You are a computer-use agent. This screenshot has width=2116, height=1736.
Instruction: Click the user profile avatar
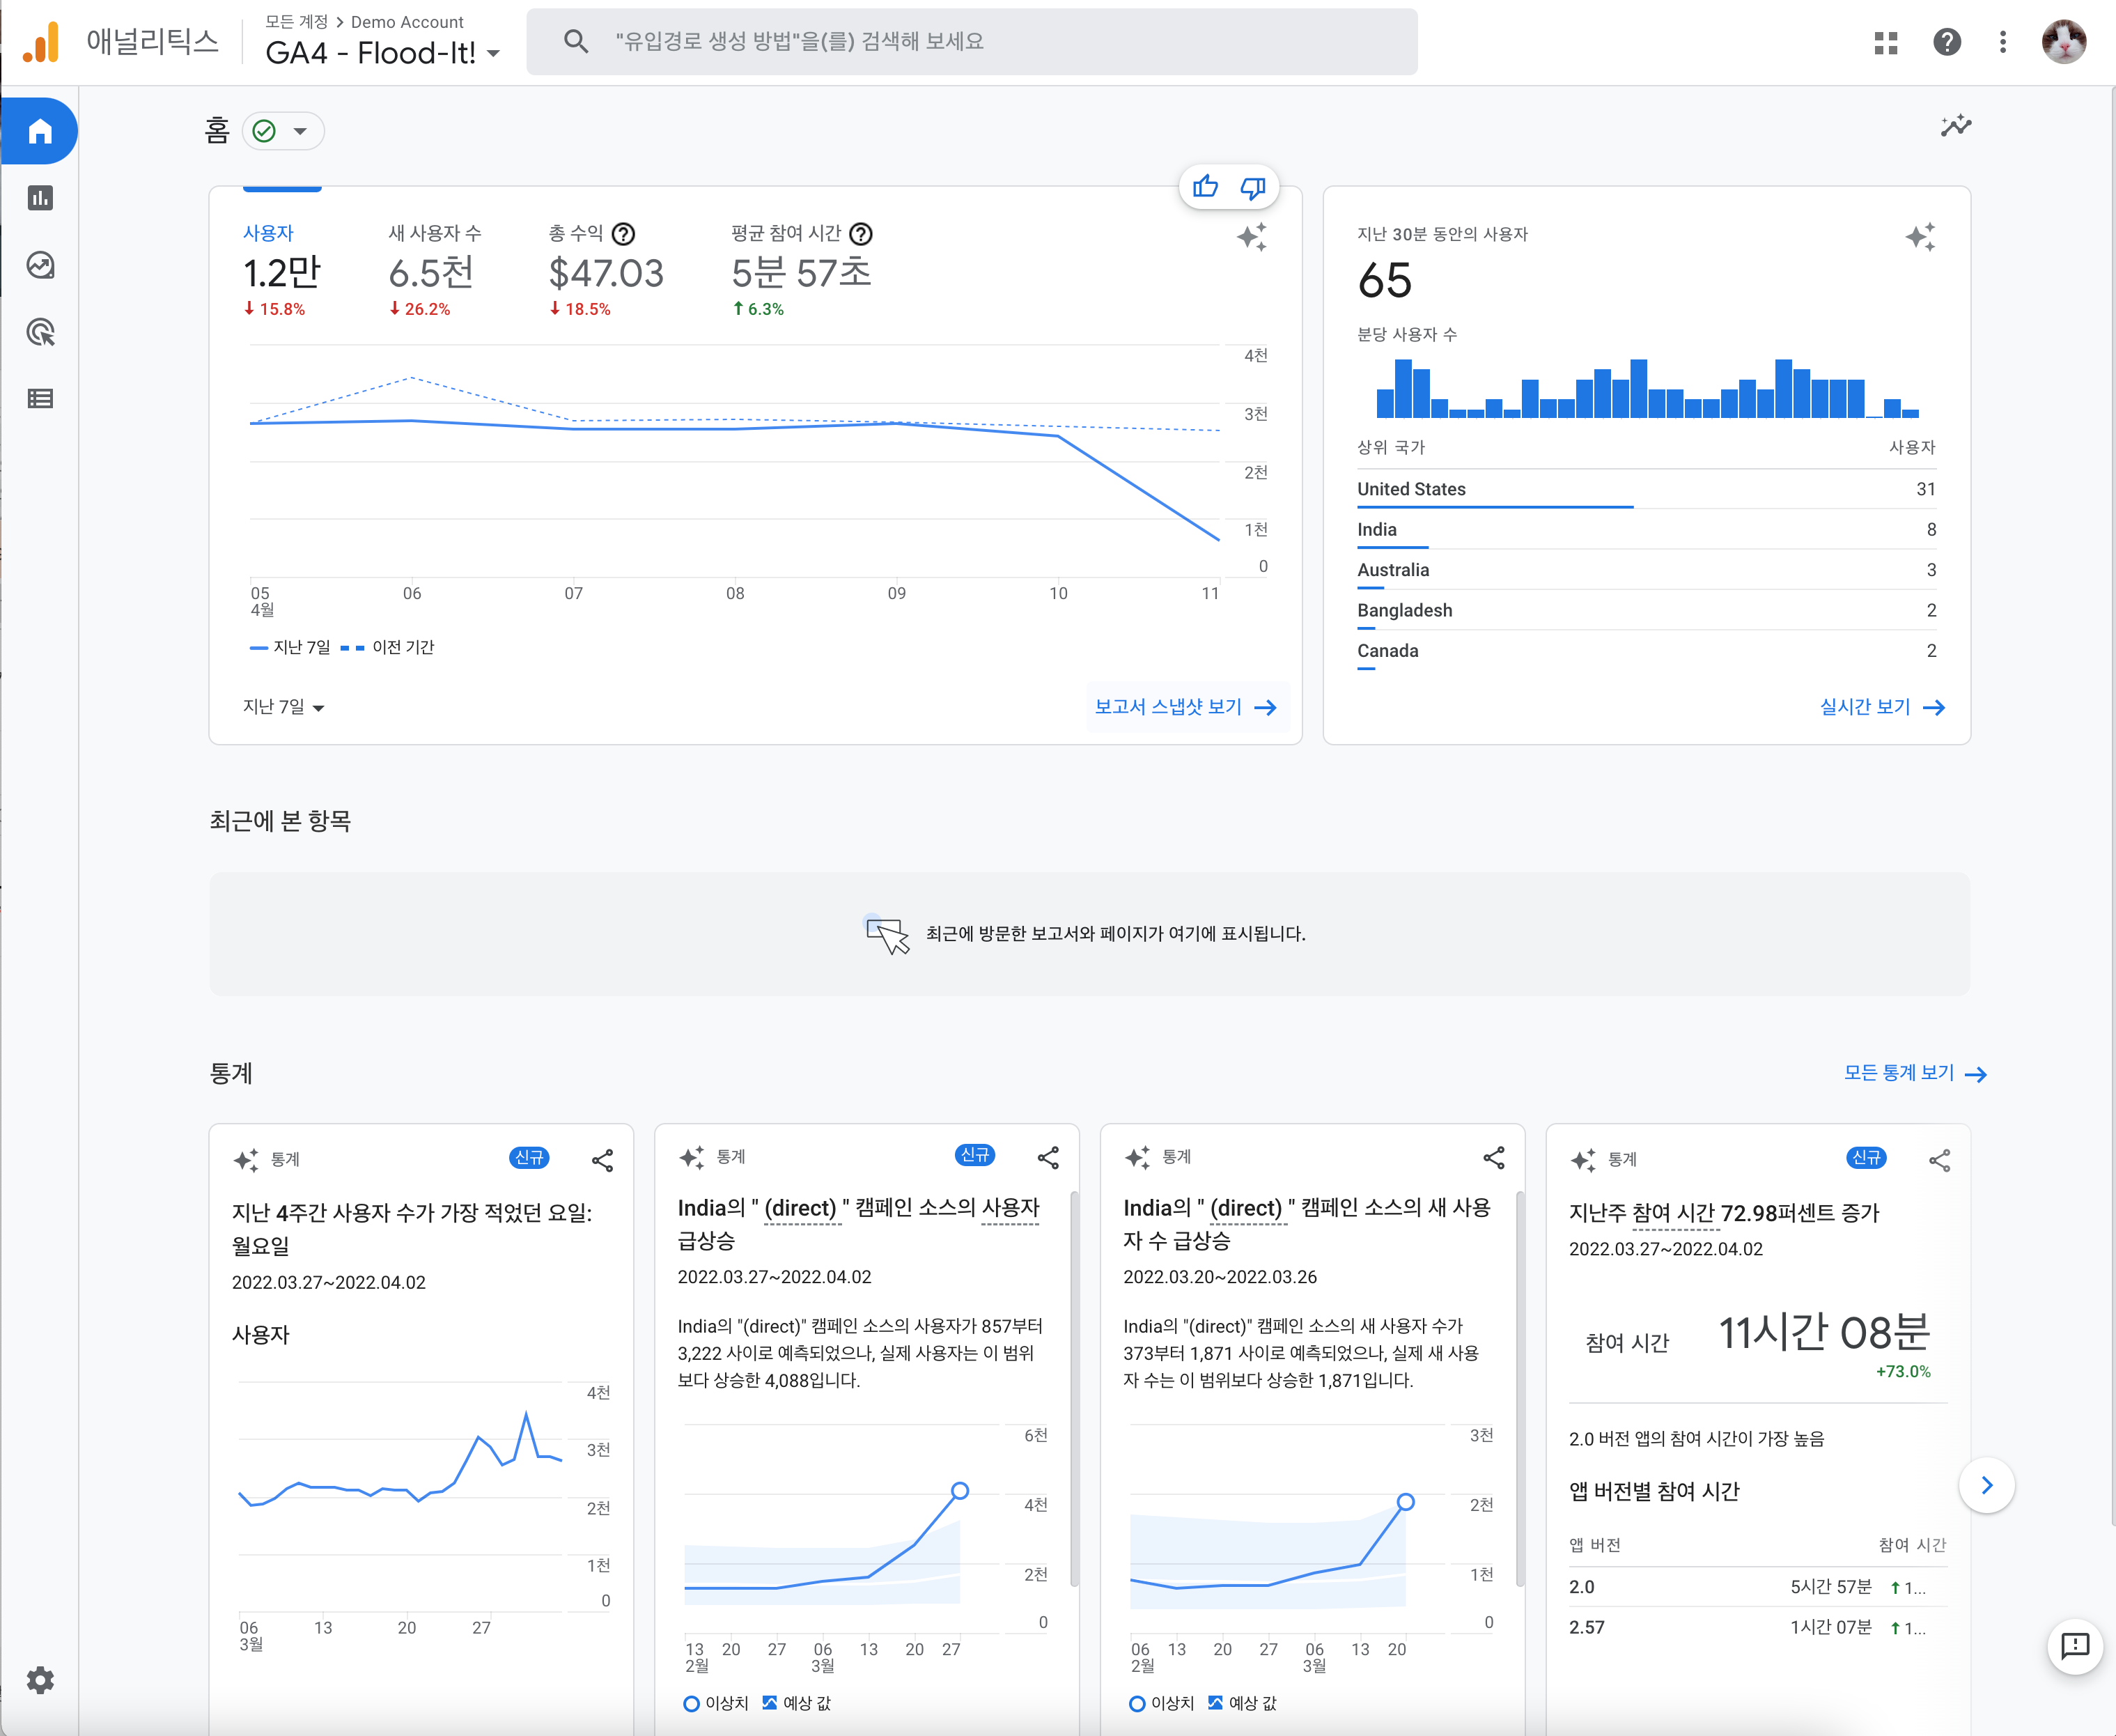click(2064, 42)
